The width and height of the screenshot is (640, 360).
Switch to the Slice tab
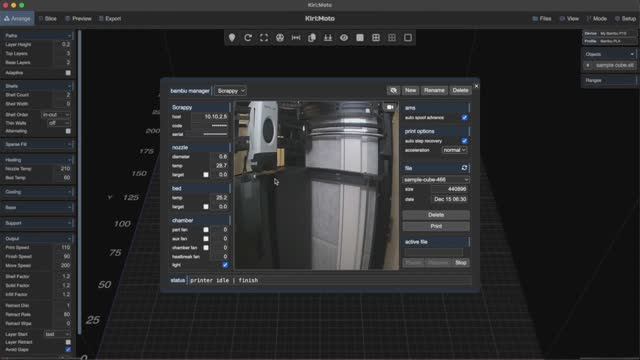pyautogui.click(x=48, y=19)
